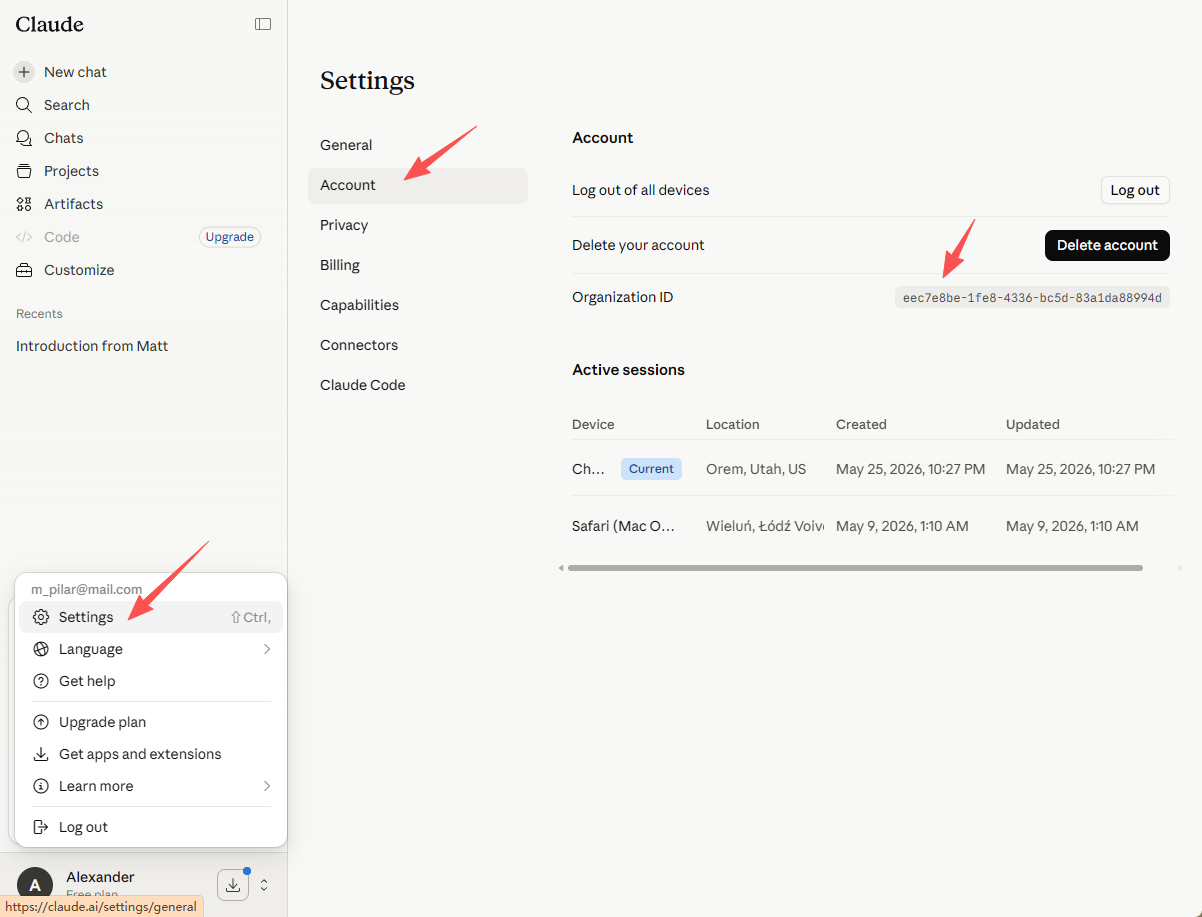Click the Created column header
The image size is (1202, 917).
pos(861,424)
